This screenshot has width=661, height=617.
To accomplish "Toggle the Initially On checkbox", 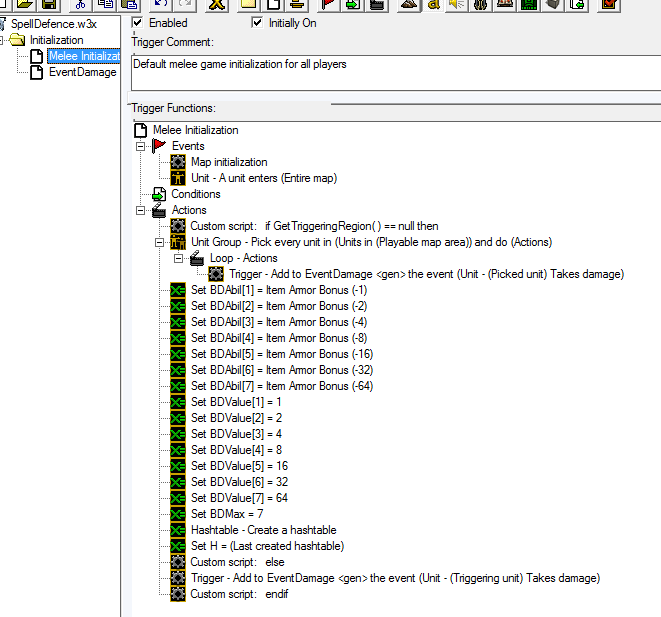I will tap(257, 22).
